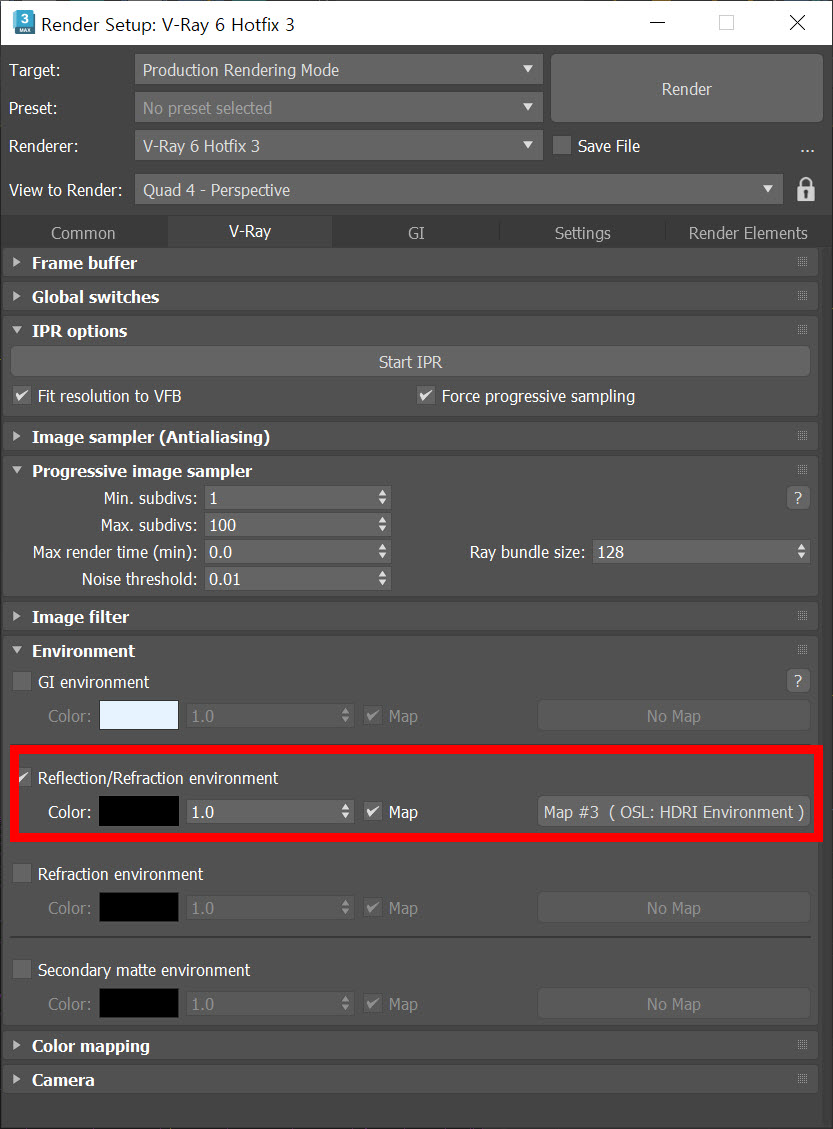This screenshot has height=1129, width=833.
Task: Uncheck Map for Reflection/Refraction environment
Action: [373, 811]
